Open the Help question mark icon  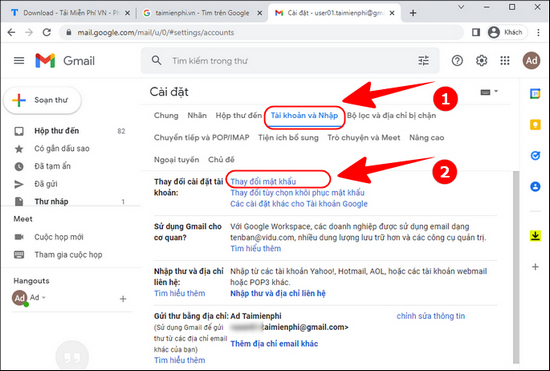[x=457, y=61]
